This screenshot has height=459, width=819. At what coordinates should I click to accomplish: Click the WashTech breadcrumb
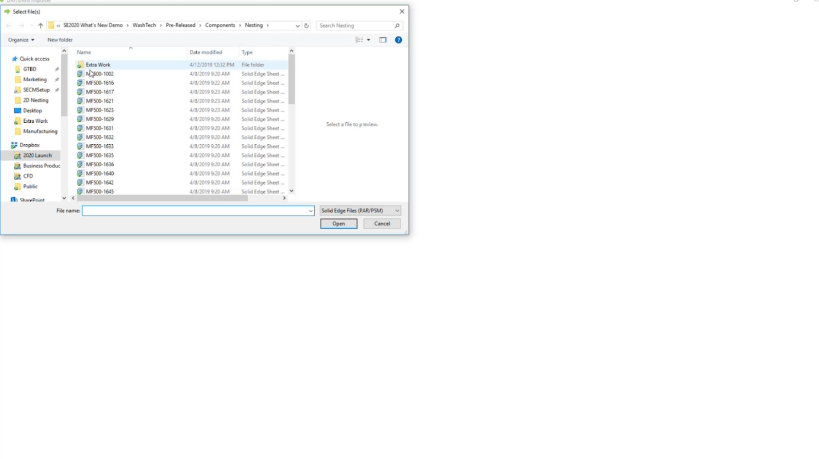pos(144,26)
